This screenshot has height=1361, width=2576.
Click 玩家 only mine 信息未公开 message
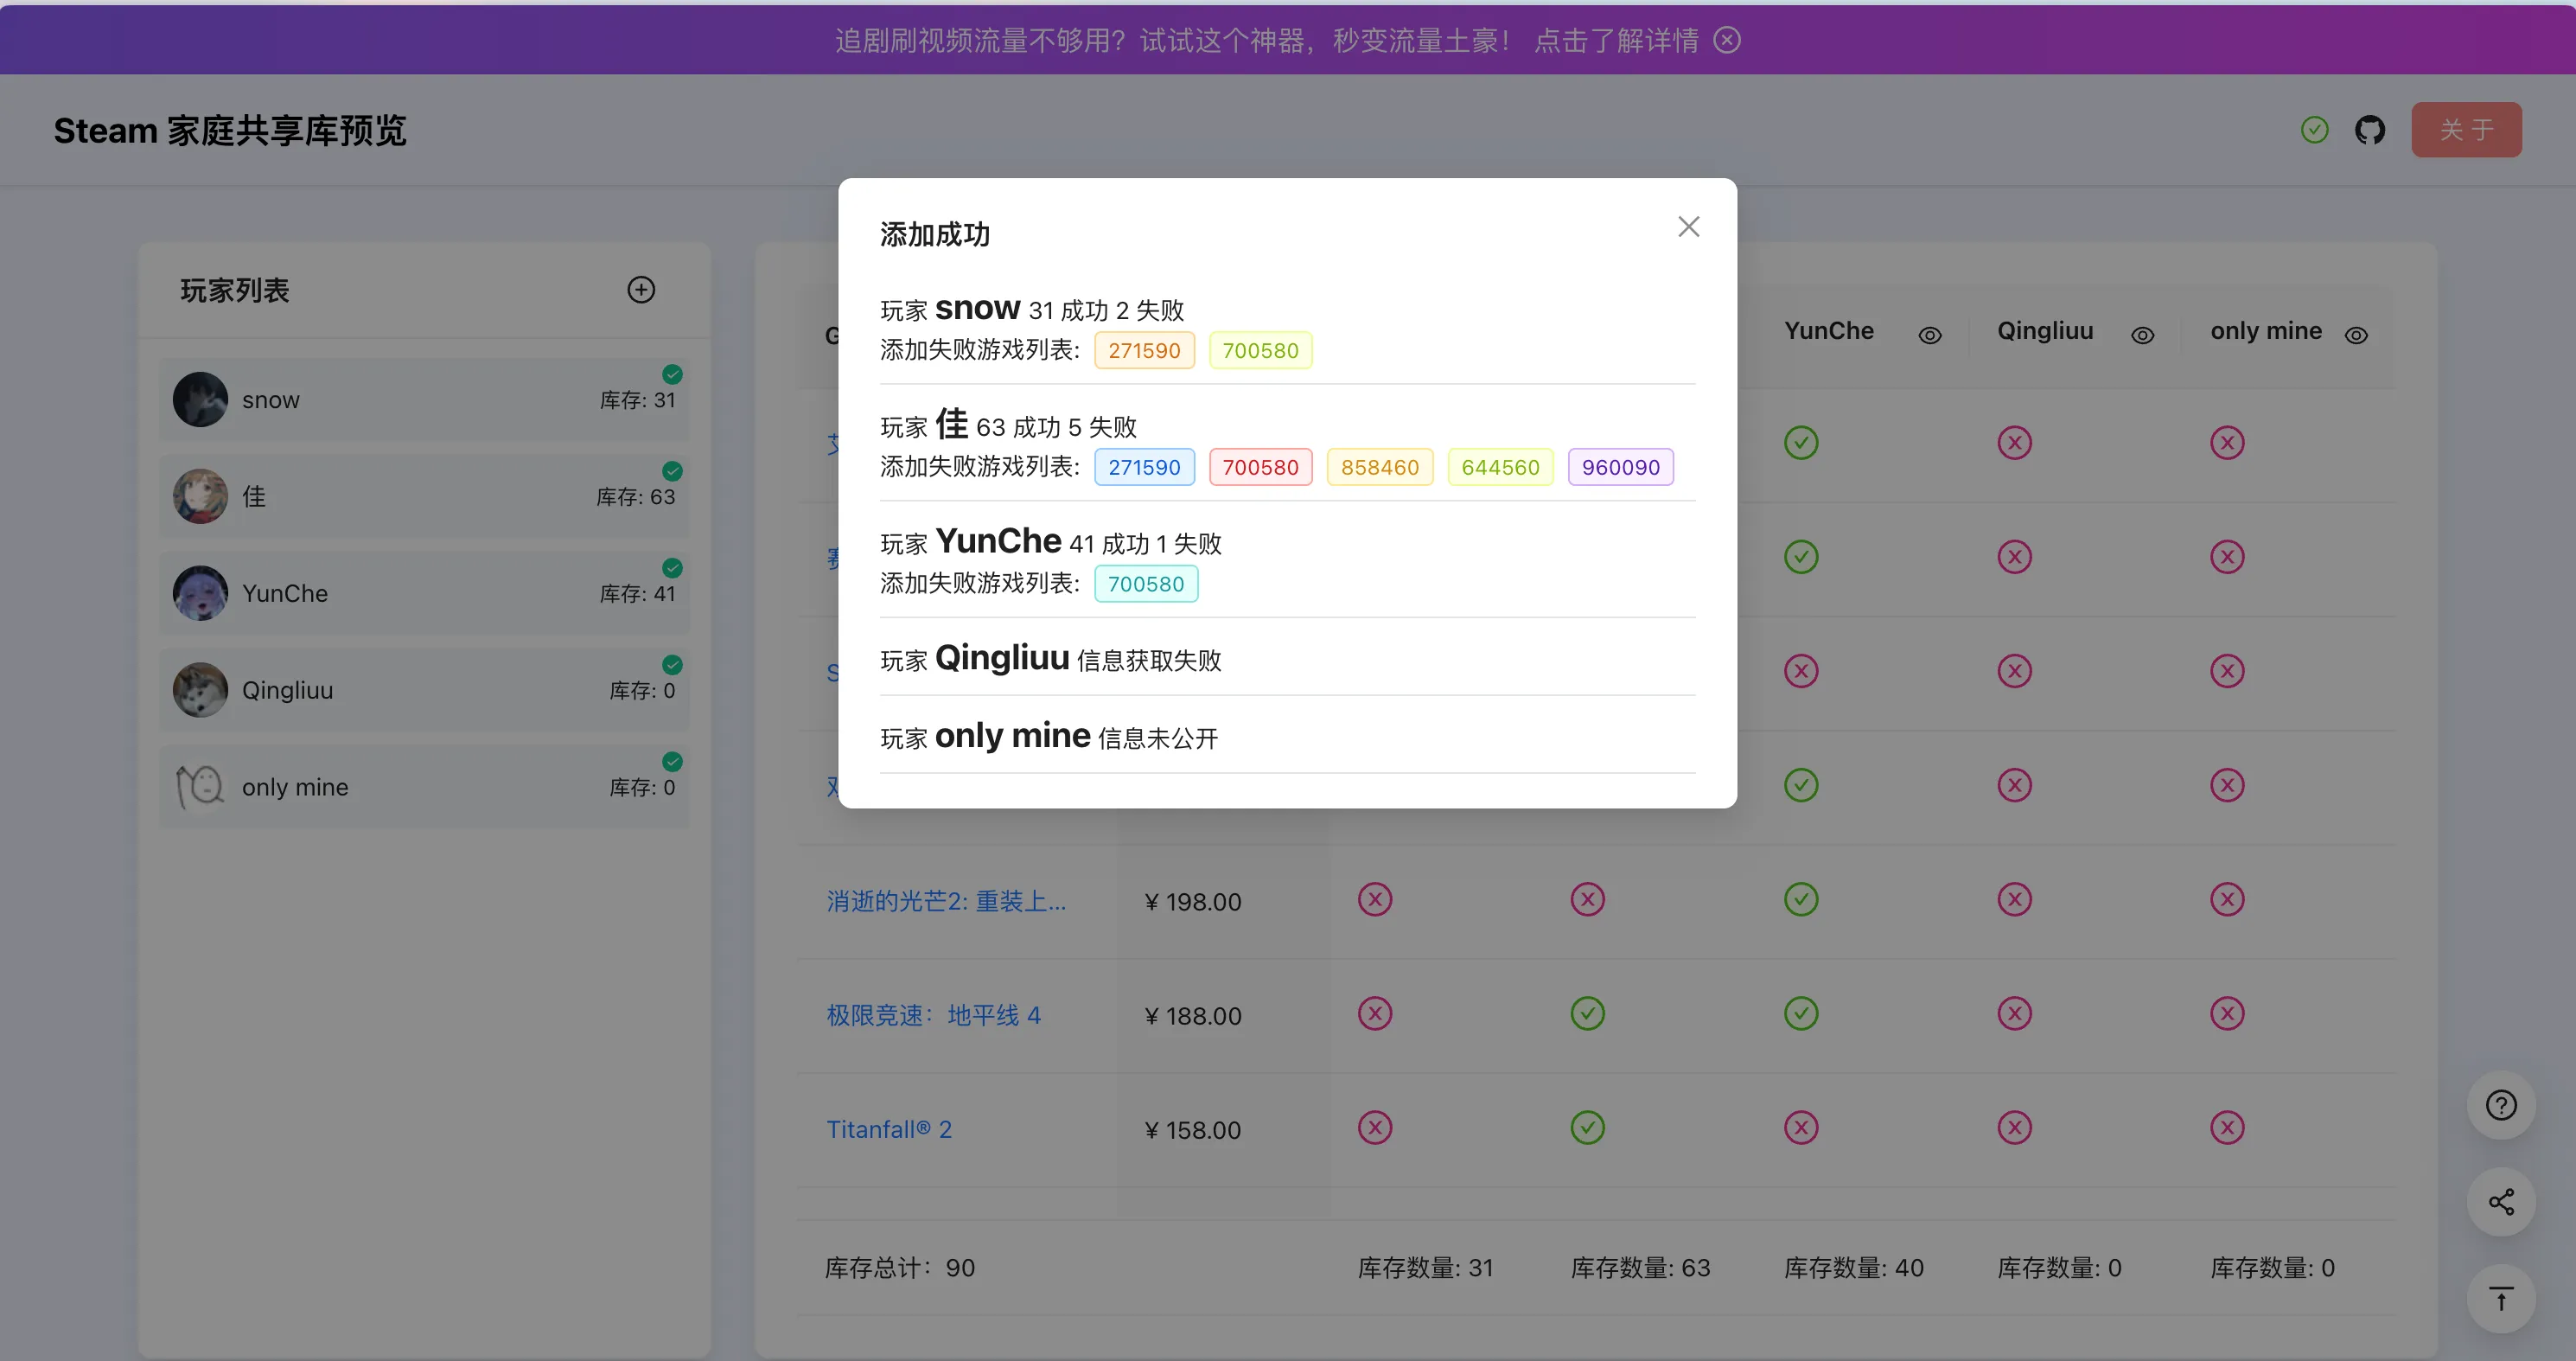tap(1049, 737)
